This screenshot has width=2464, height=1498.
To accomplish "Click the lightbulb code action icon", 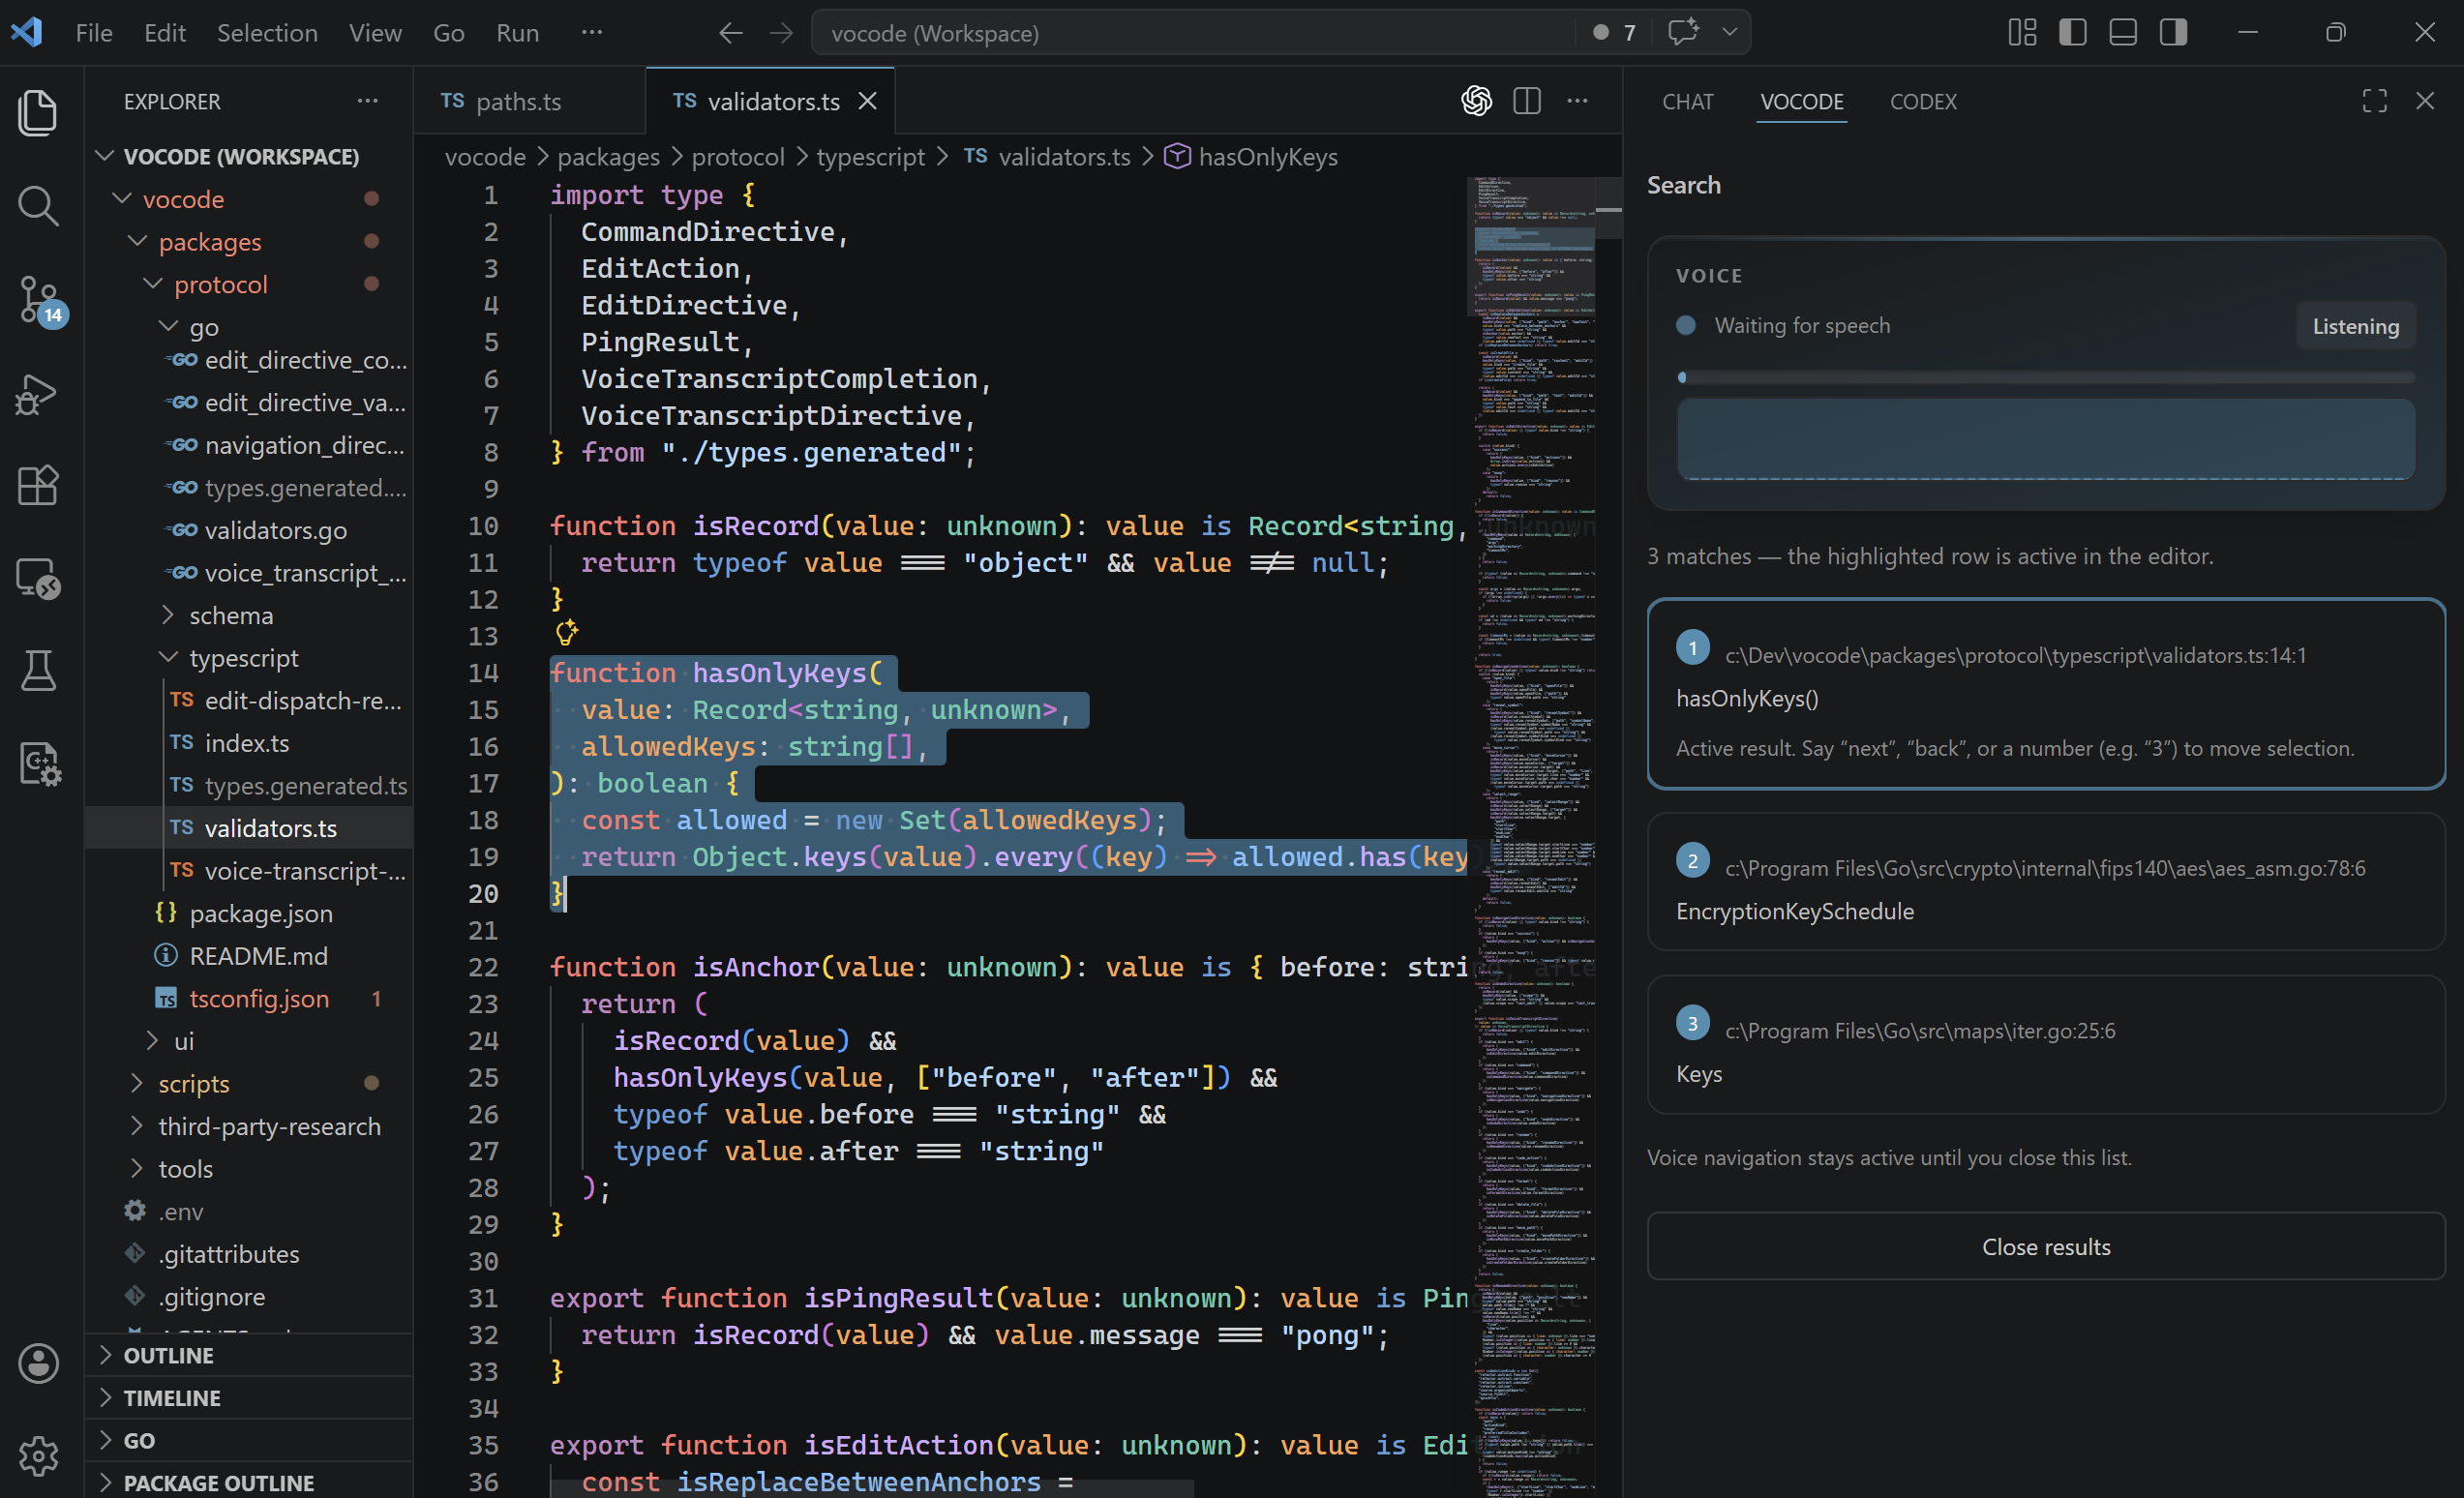I will tap(566, 632).
